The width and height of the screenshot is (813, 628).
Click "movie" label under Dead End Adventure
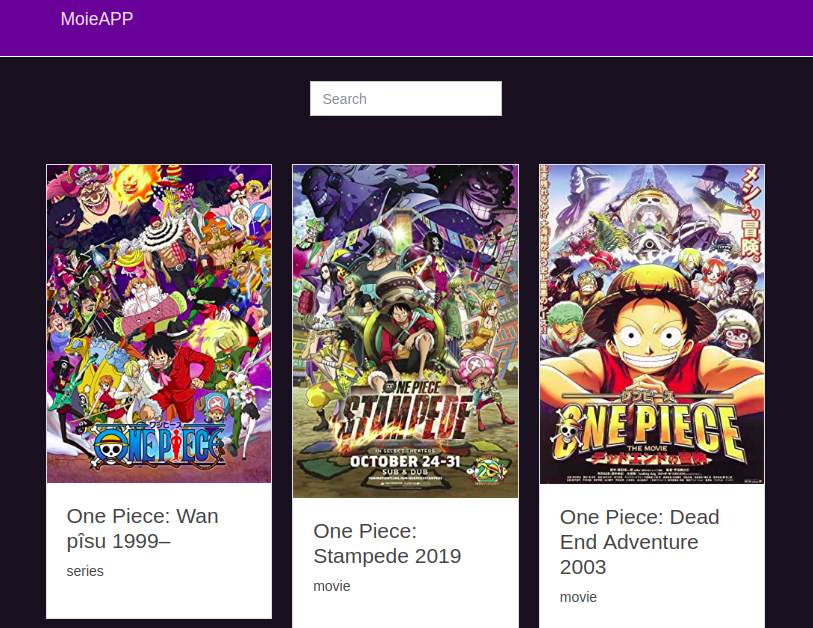[578, 597]
